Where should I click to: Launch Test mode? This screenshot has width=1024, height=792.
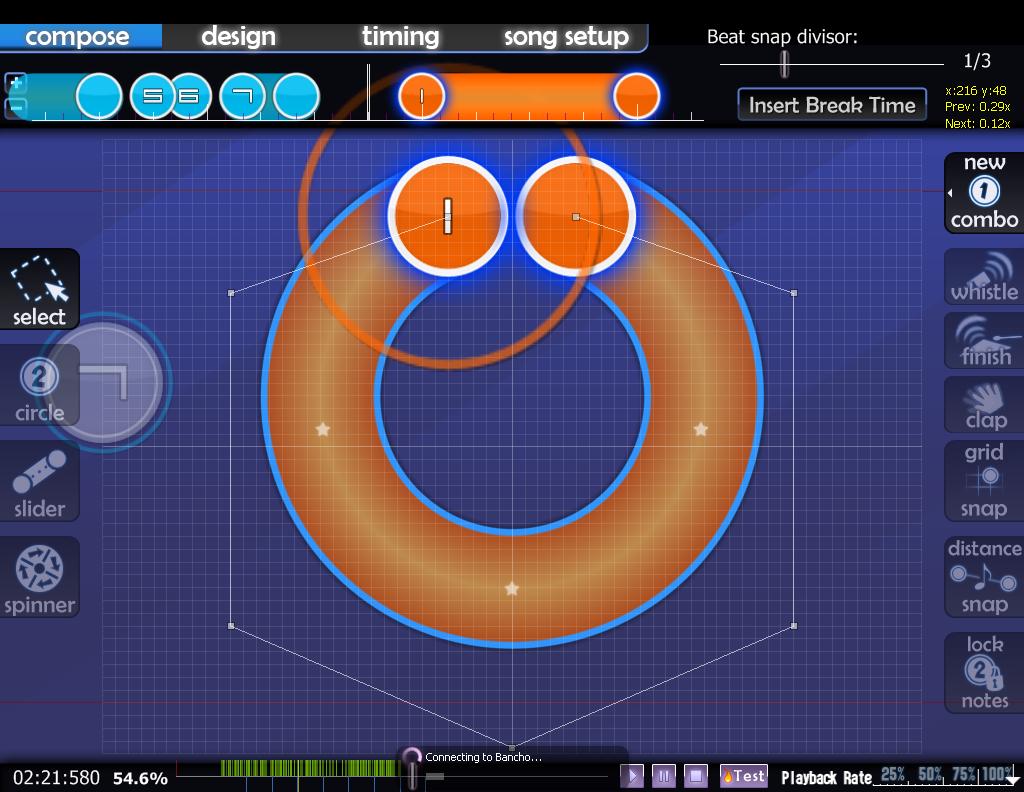[743, 776]
